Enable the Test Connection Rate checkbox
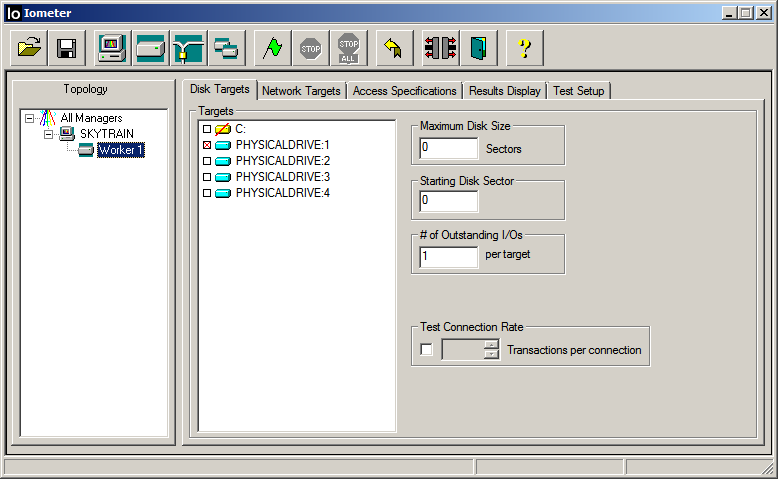The width and height of the screenshot is (778, 479). [x=426, y=349]
